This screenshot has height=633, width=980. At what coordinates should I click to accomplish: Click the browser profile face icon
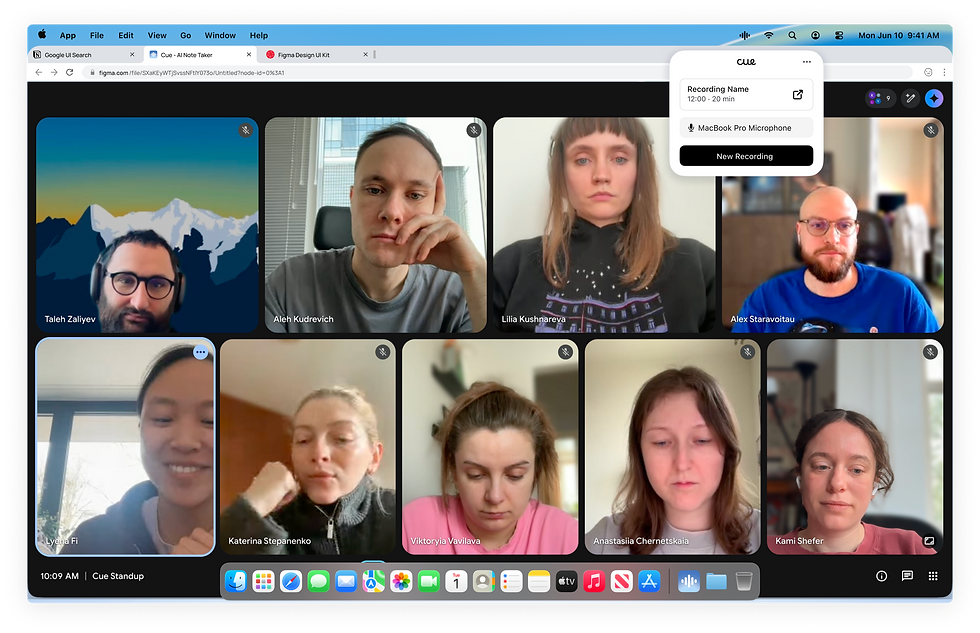coord(928,72)
